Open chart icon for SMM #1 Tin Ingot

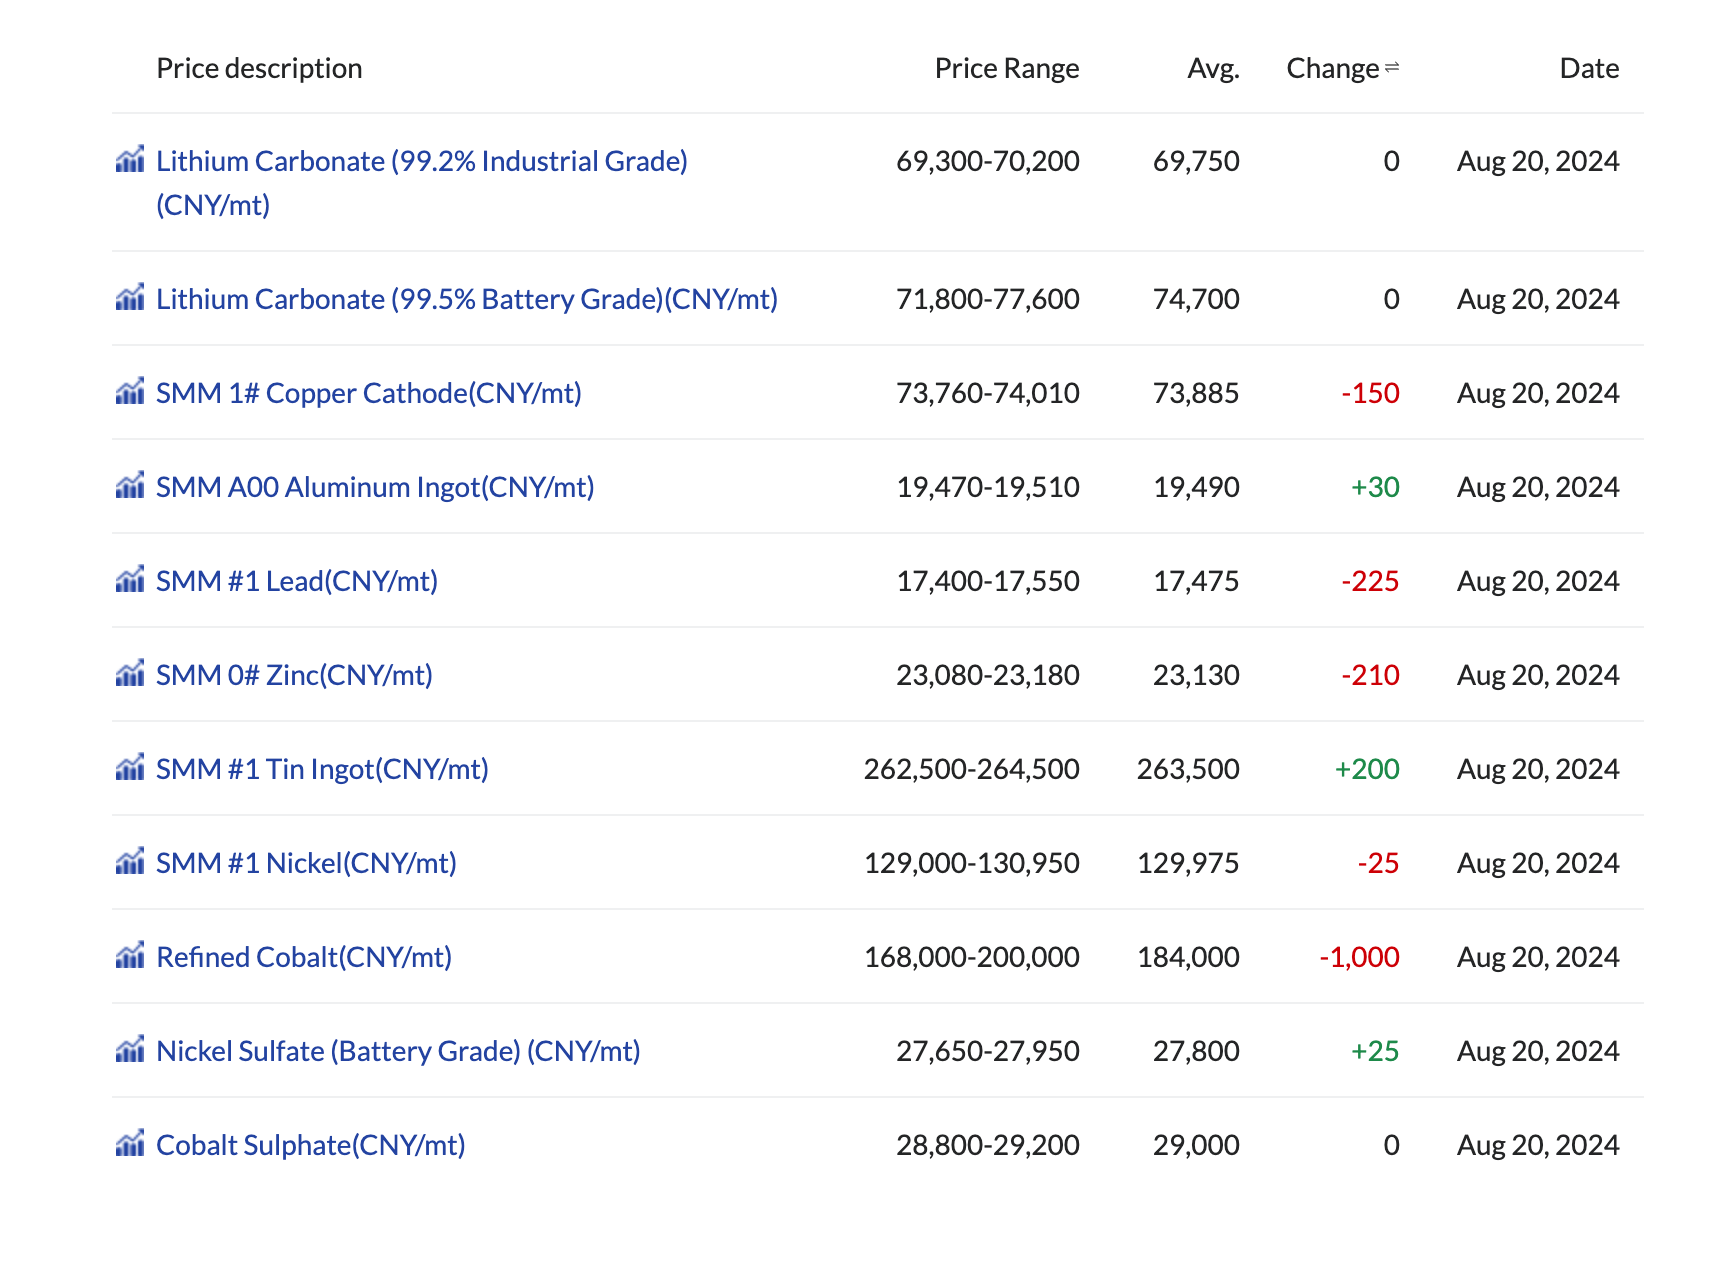pyautogui.click(x=130, y=767)
